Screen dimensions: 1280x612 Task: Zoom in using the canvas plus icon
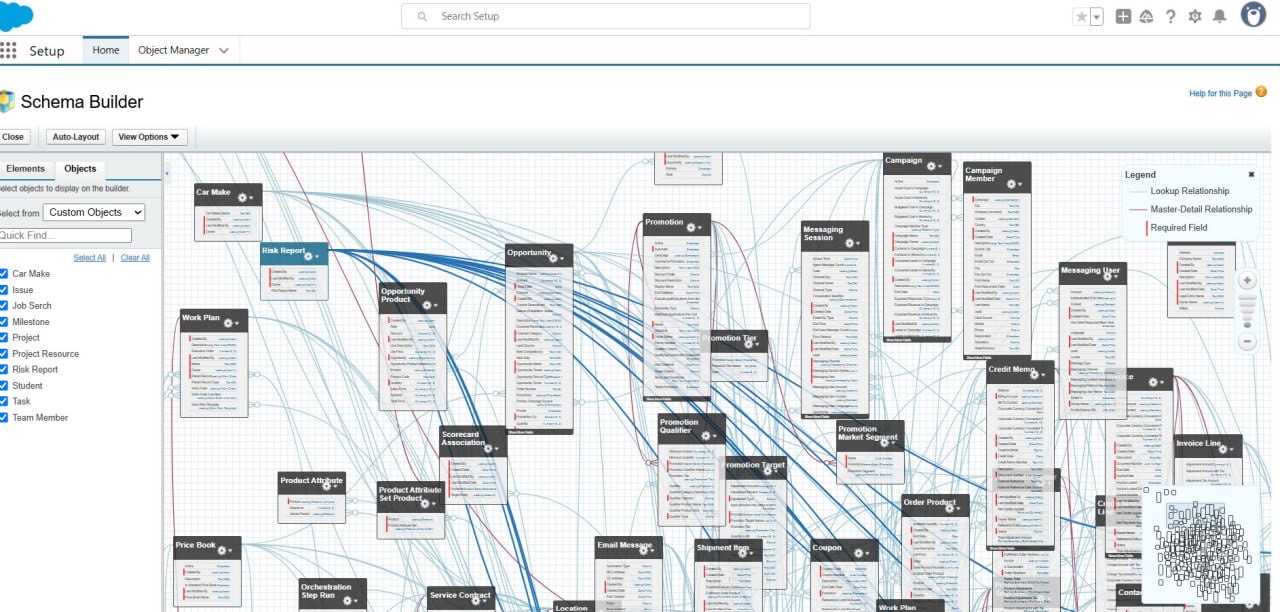point(1247,280)
